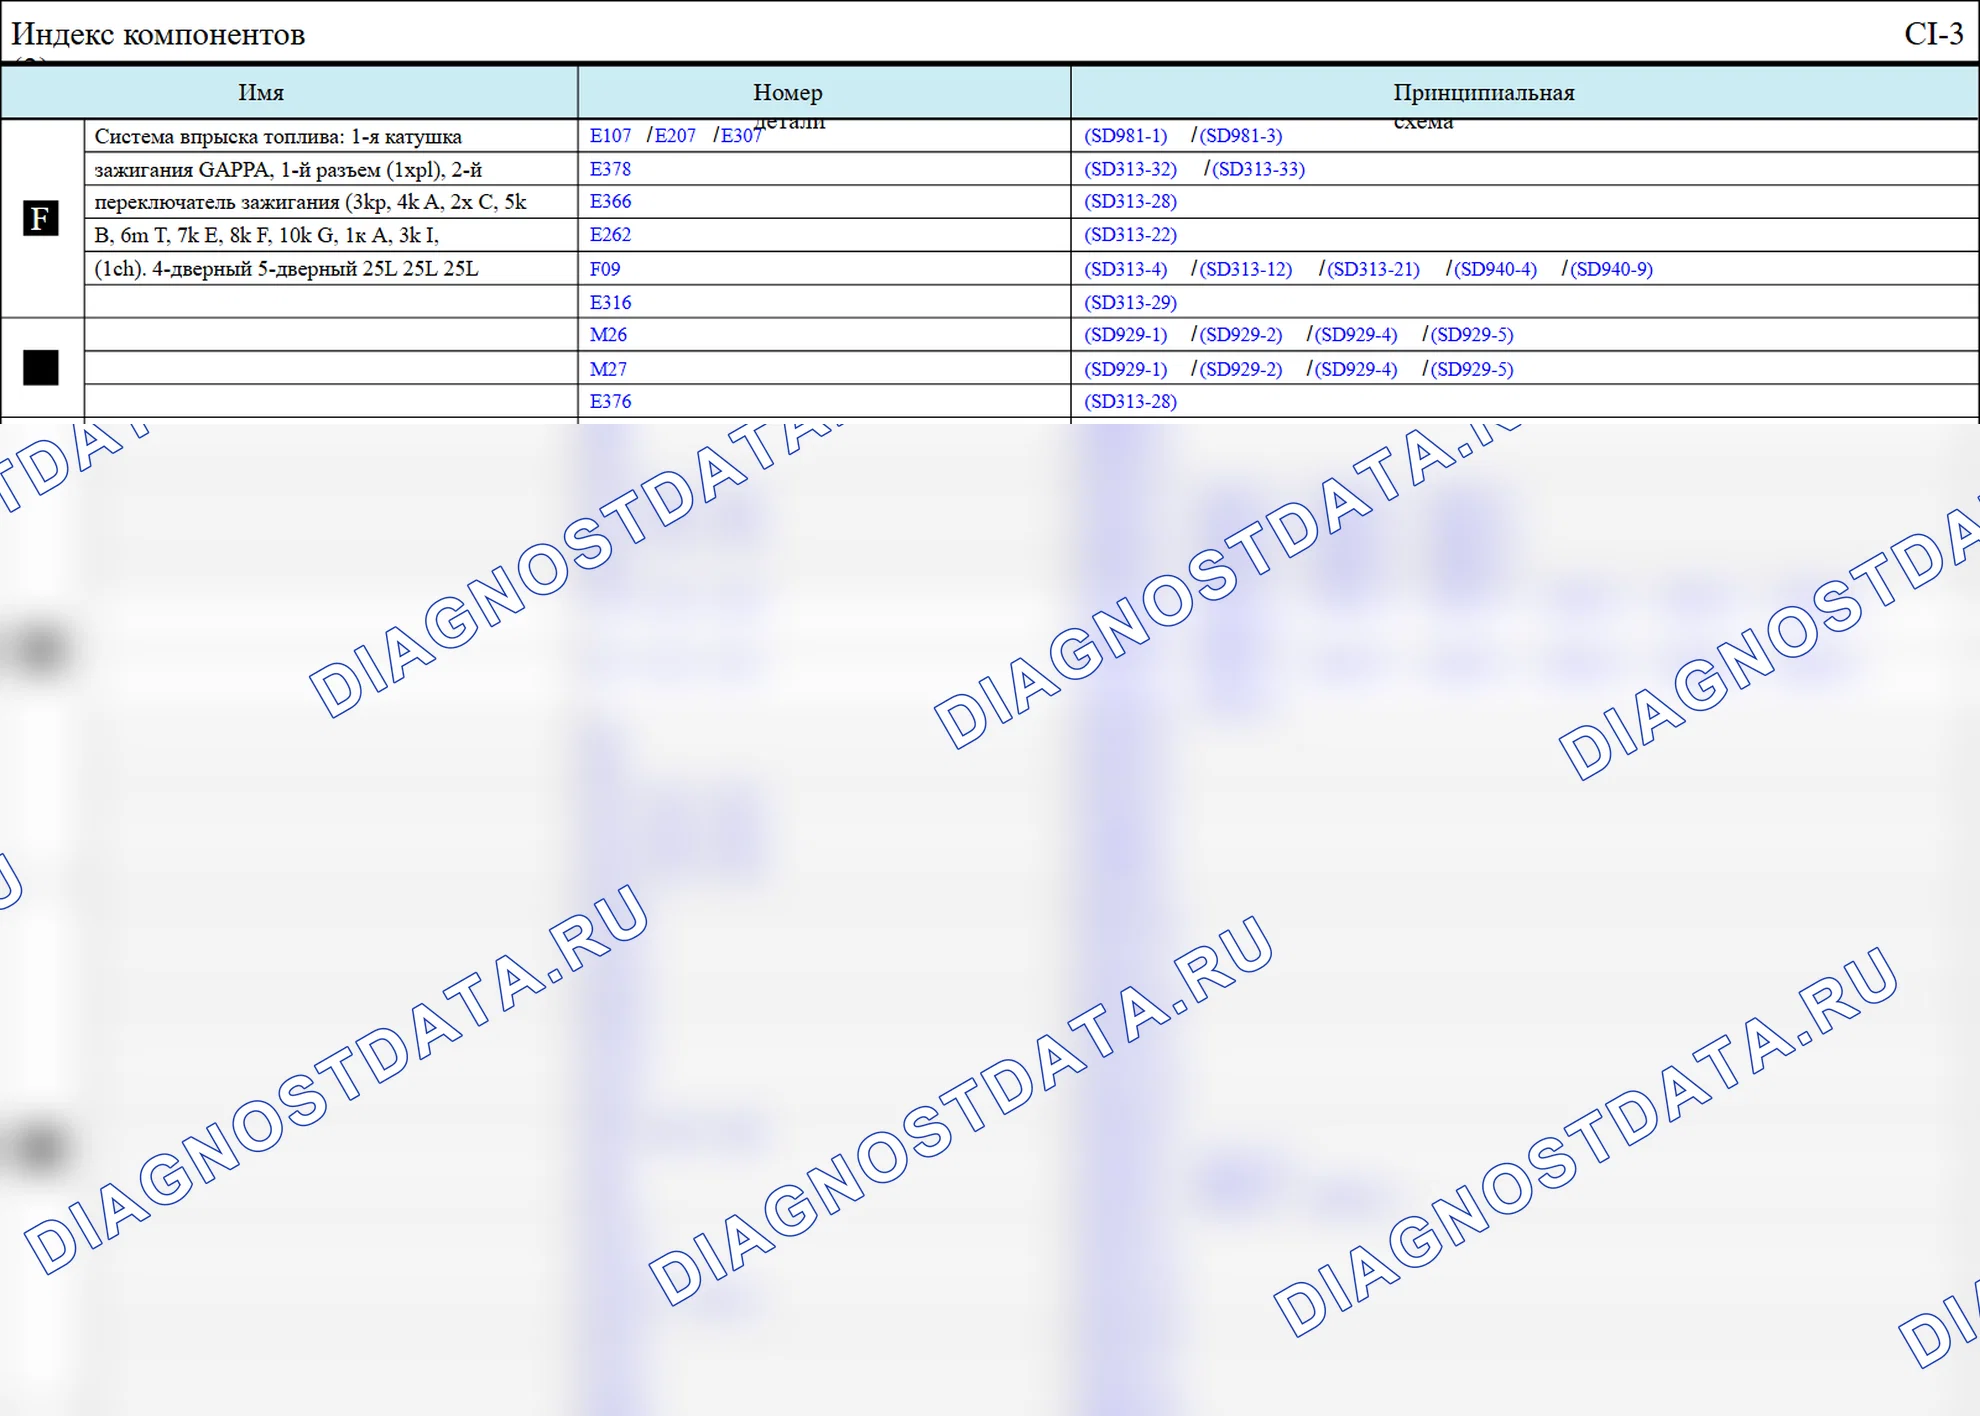
Task: Click the (SD313-21) schematic link
Action: point(1374,269)
